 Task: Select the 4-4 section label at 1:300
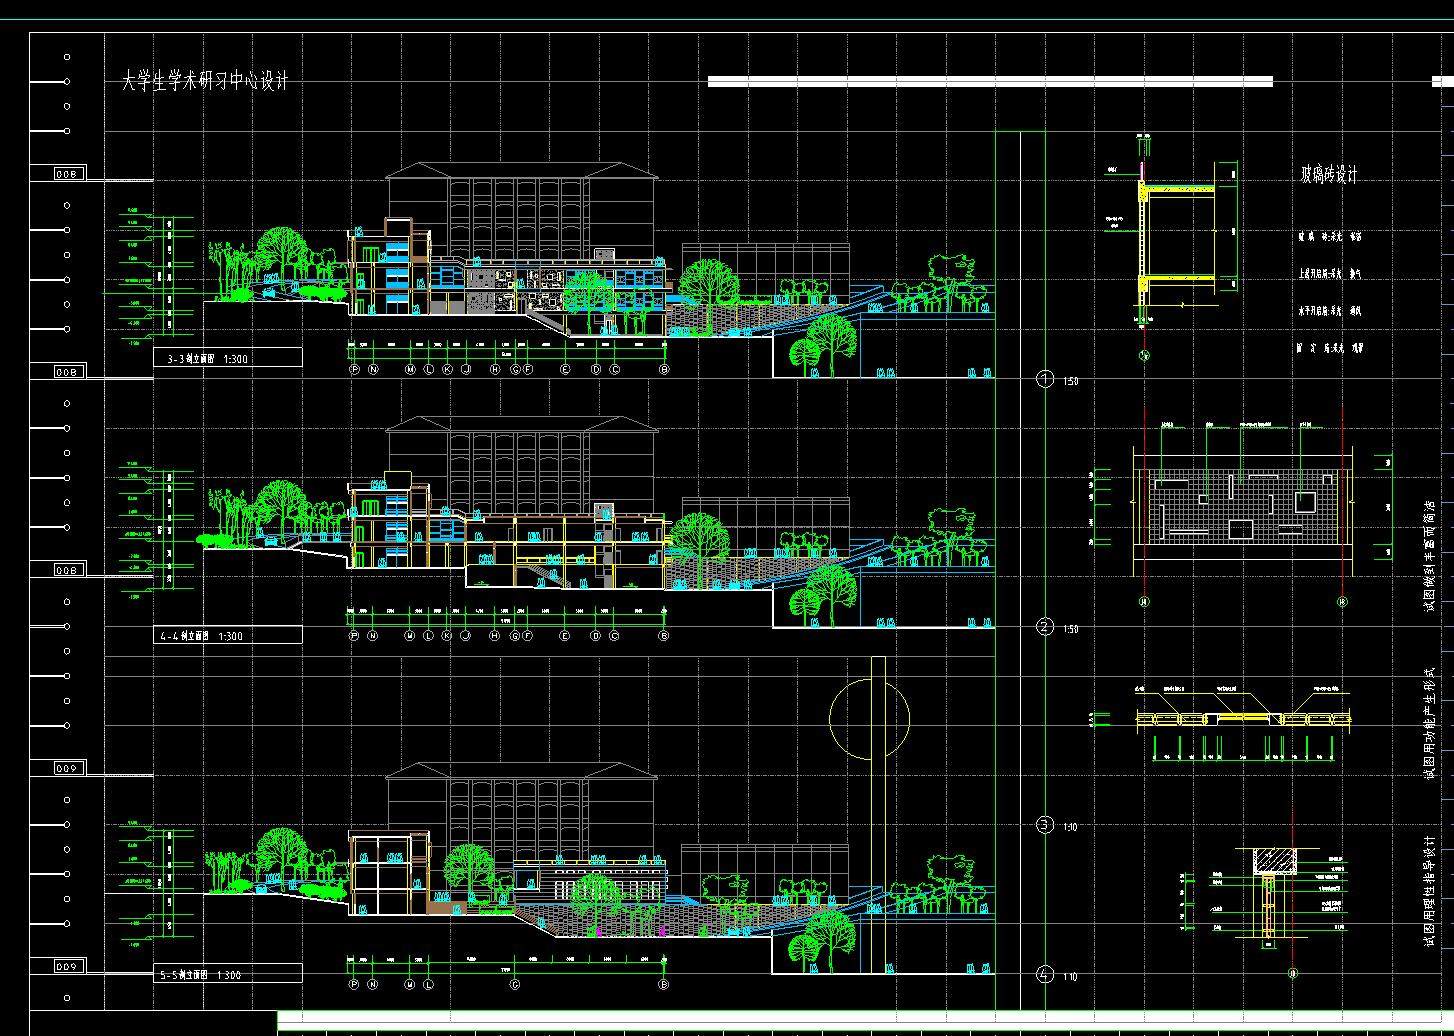click(x=201, y=636)
